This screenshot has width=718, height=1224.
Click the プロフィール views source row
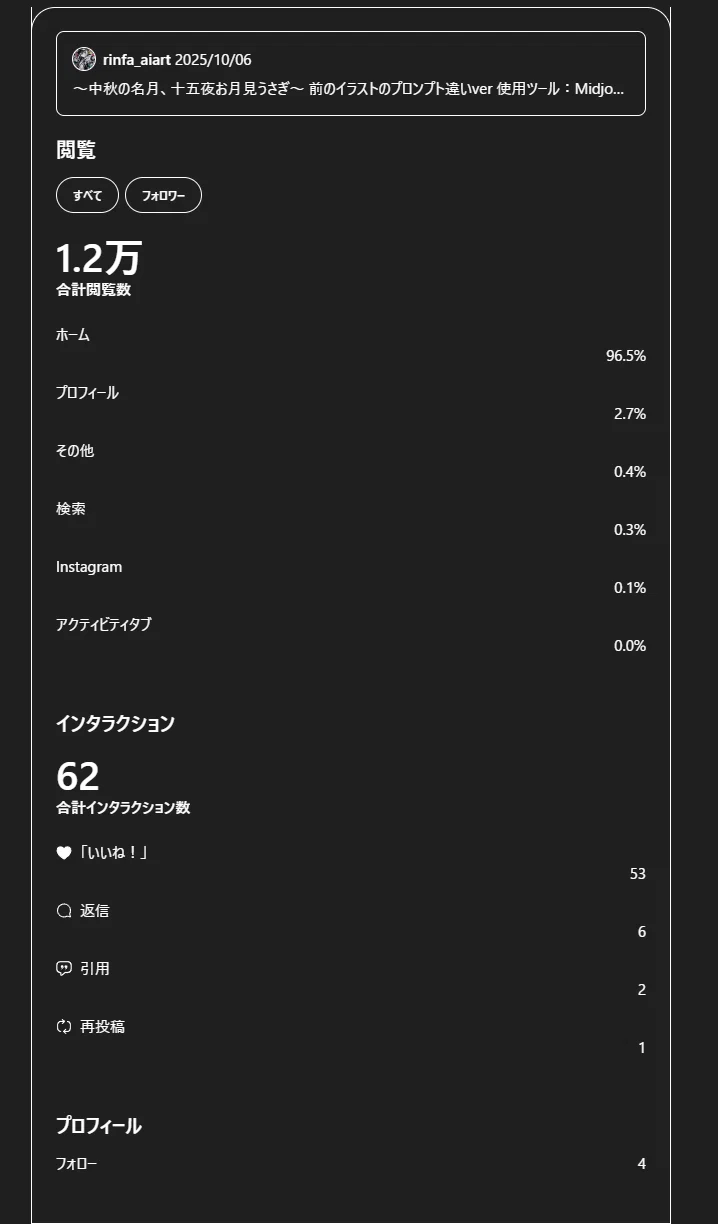[x=351, y=404]
